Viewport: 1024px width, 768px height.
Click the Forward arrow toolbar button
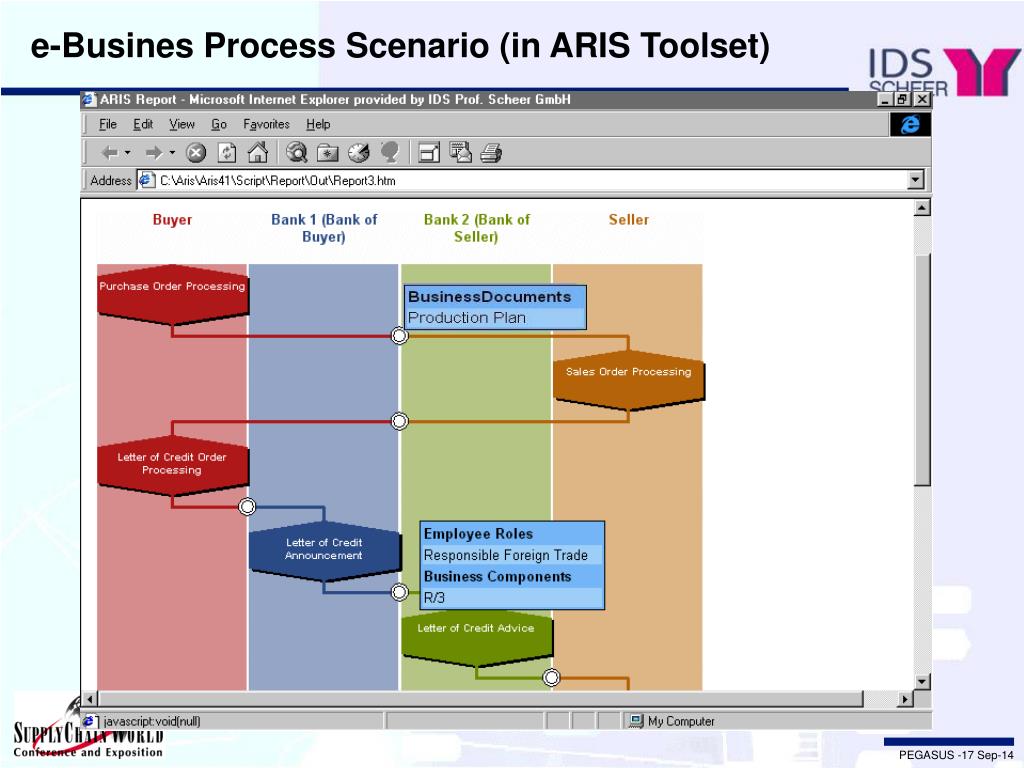pos(153,153)
